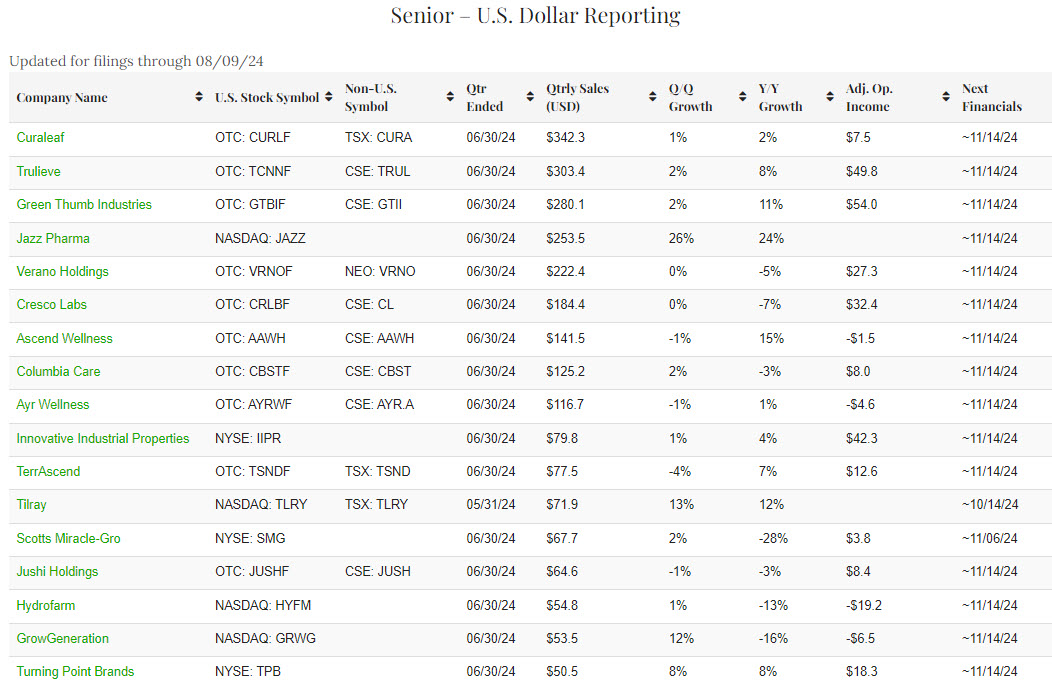Open the Curaleaf company link

[40, 137]
